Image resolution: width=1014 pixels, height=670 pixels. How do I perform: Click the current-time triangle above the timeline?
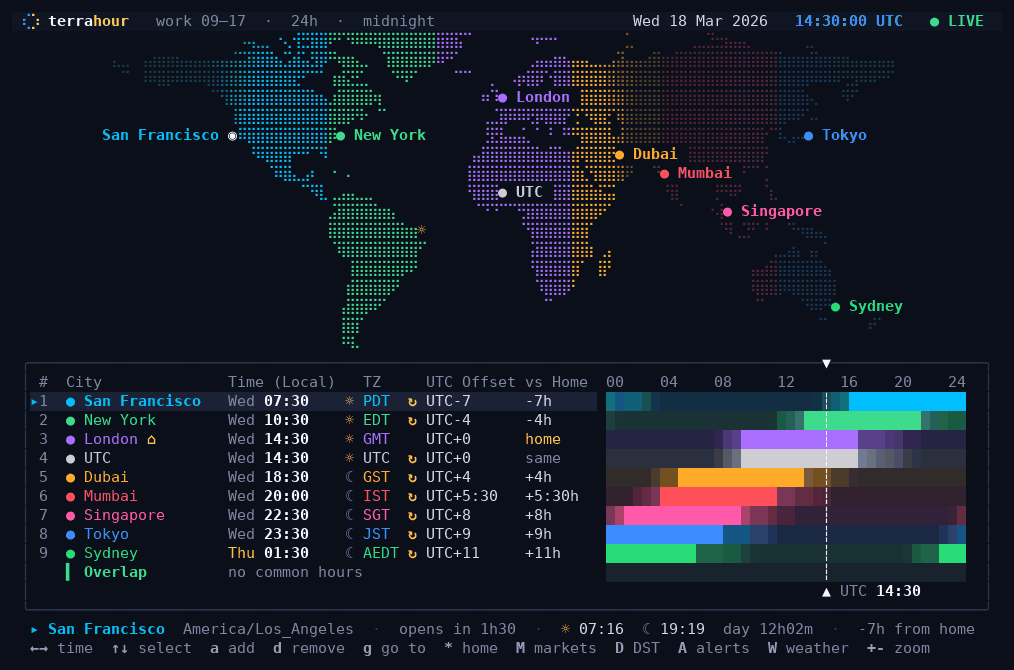click(826, 363)
